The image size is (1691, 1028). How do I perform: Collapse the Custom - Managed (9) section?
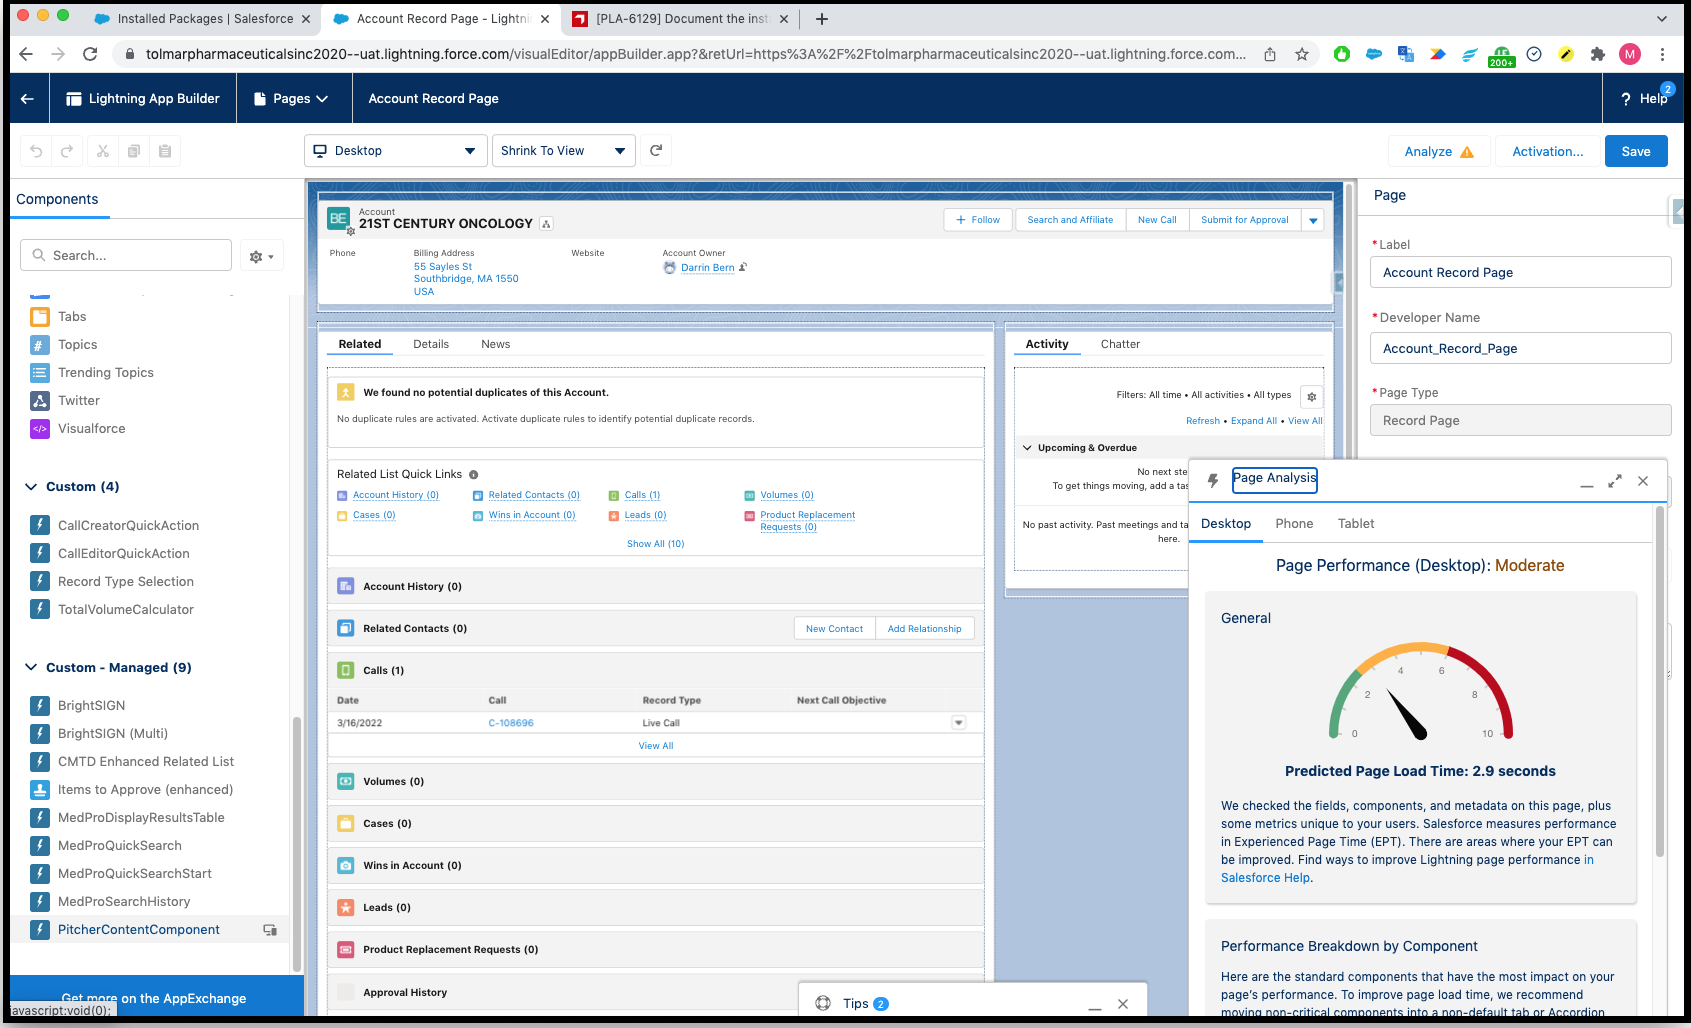point(31,668)
